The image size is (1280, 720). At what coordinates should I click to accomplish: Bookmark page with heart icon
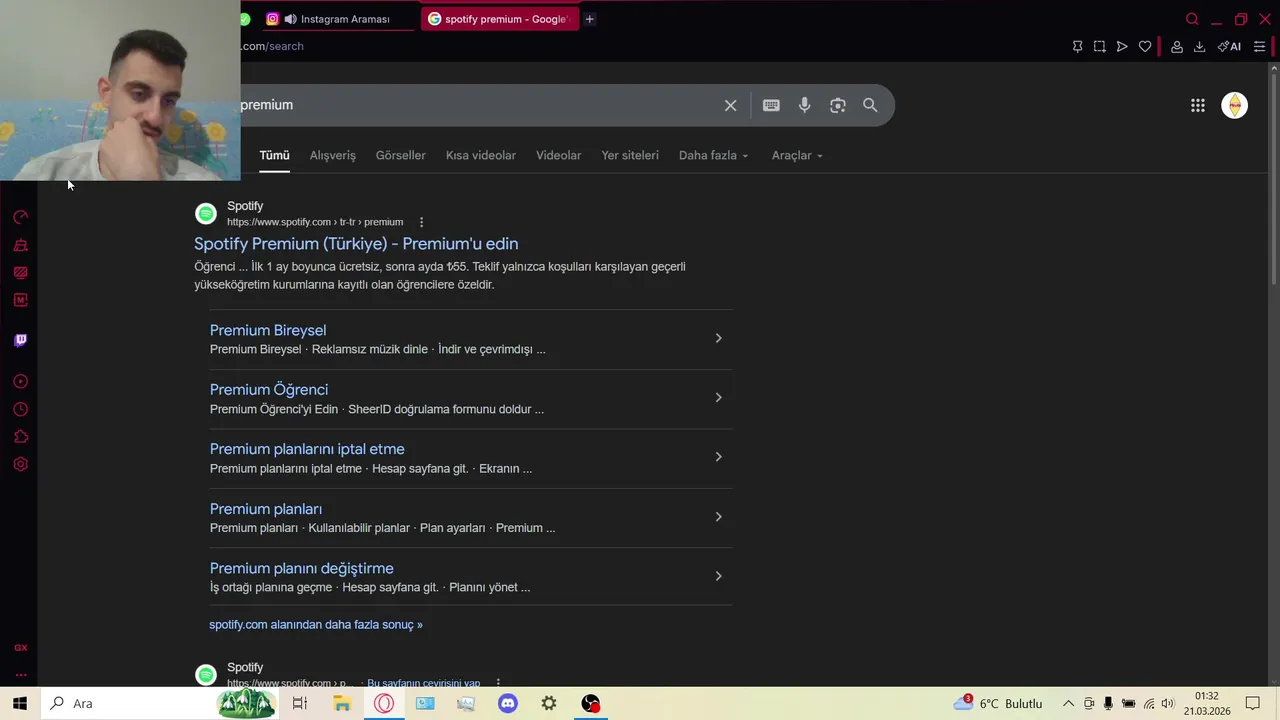click(1145, 46)
